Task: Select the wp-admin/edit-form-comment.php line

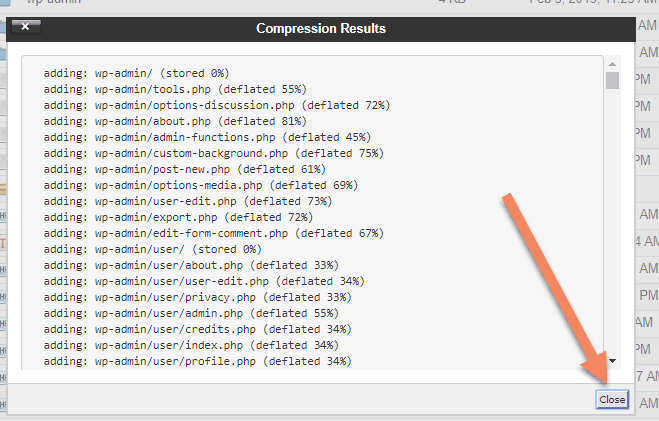Action: click(214, 233)
